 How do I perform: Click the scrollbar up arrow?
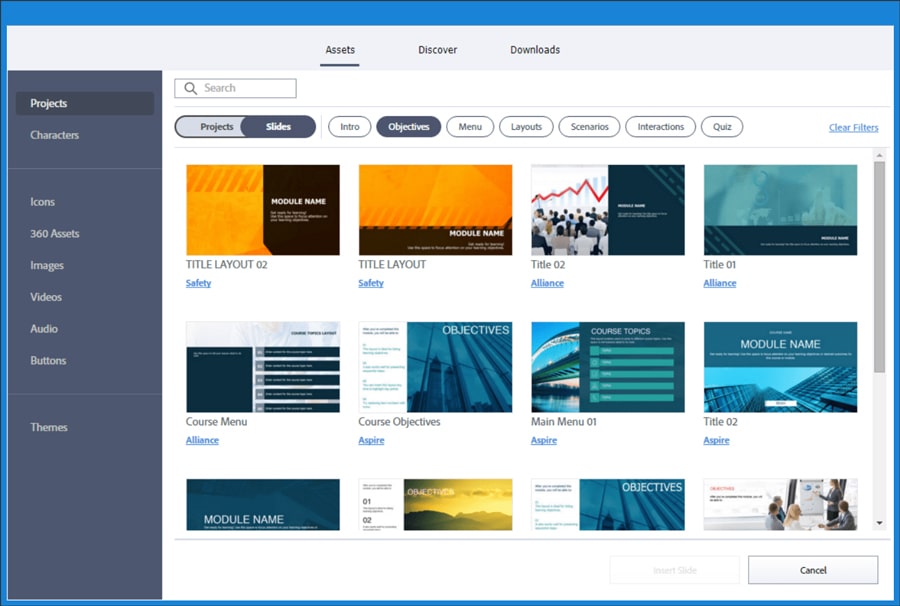point(879,155)
